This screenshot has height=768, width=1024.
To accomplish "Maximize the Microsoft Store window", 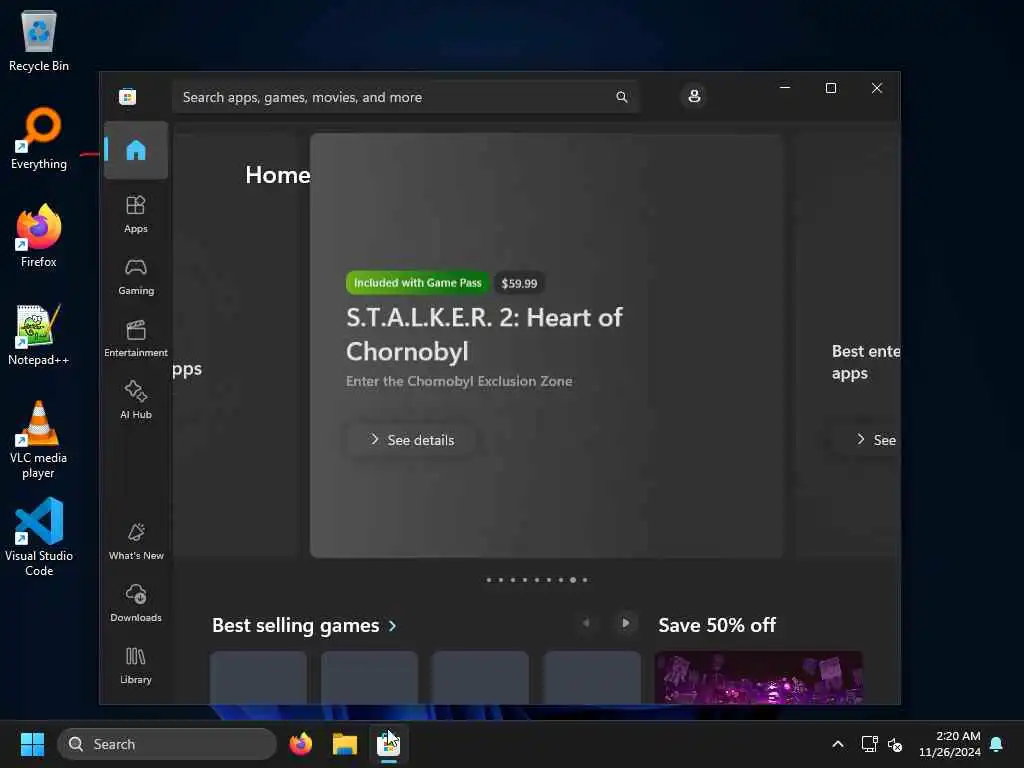I will [831, 88].
